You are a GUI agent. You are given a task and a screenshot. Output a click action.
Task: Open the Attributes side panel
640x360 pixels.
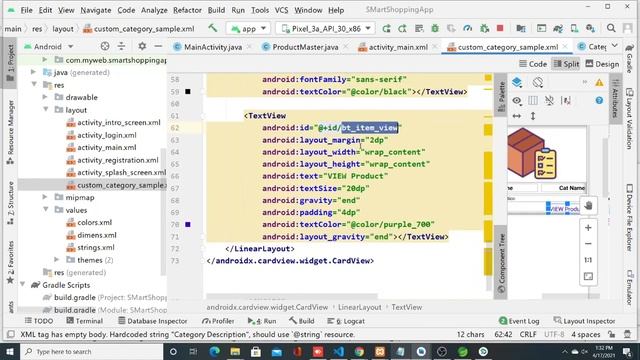(x=615, y=98)
